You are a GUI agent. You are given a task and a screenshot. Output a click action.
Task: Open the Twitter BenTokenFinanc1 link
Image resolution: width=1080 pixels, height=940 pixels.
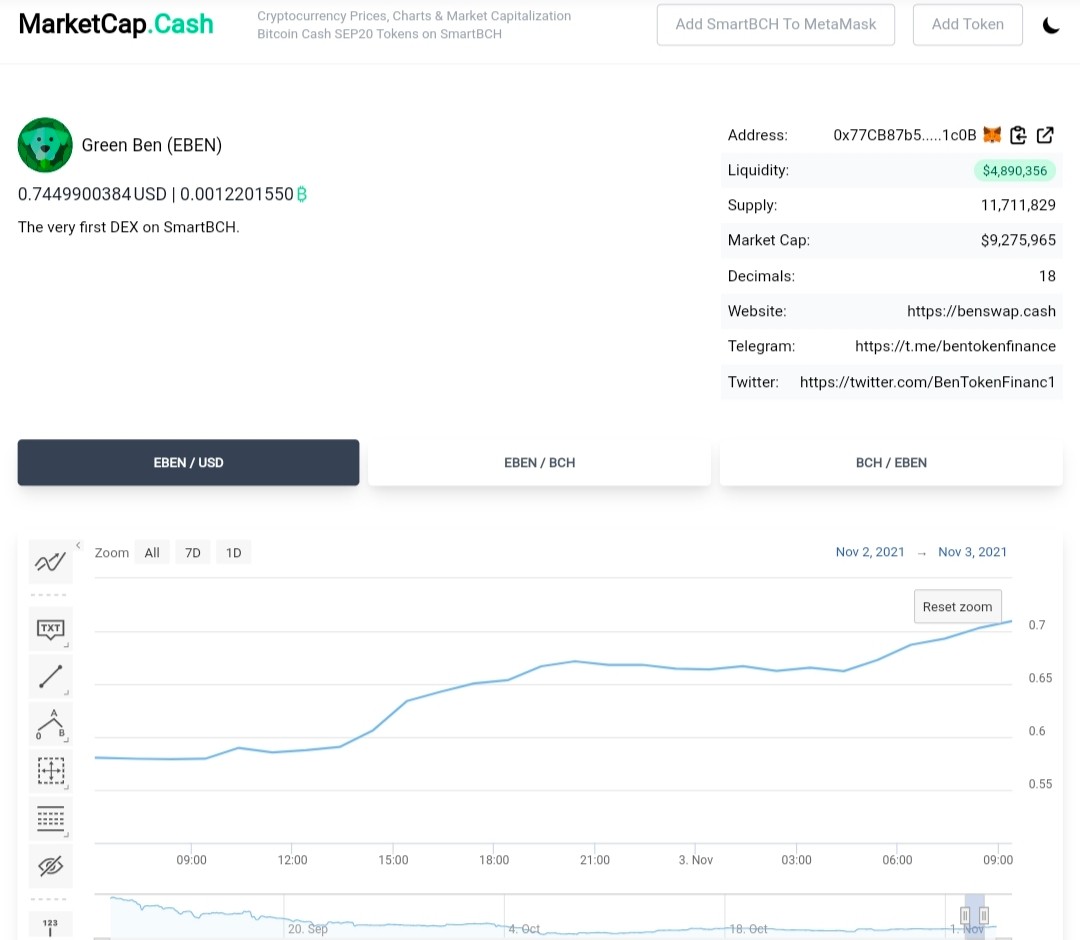click(x=927, y=382)
